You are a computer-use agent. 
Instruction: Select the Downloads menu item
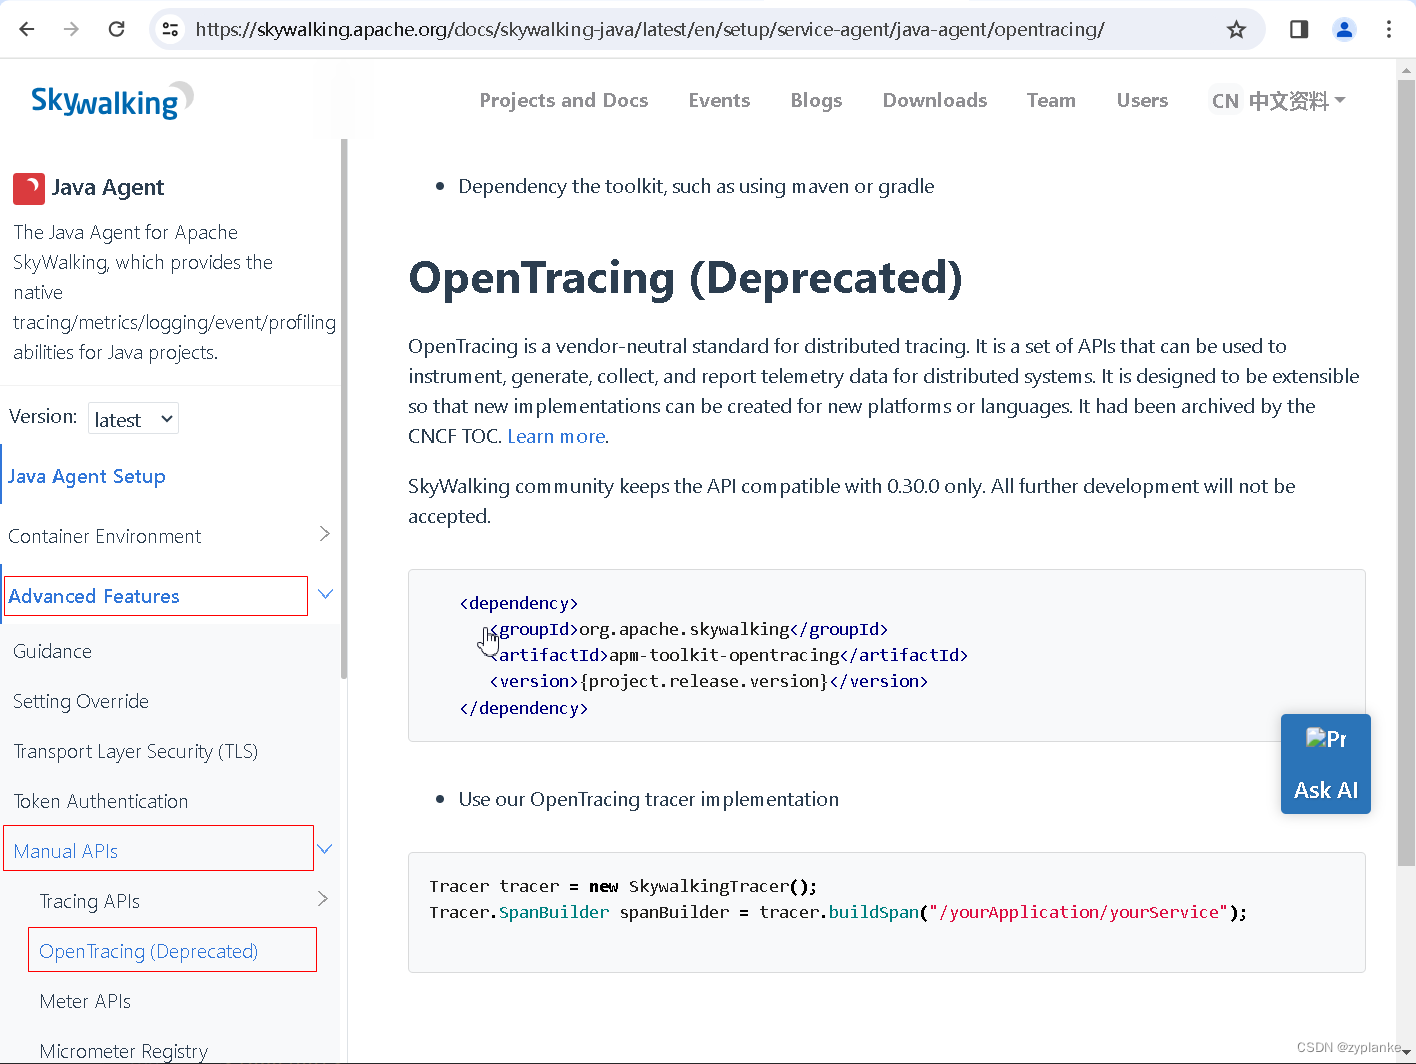pos(934,100)
